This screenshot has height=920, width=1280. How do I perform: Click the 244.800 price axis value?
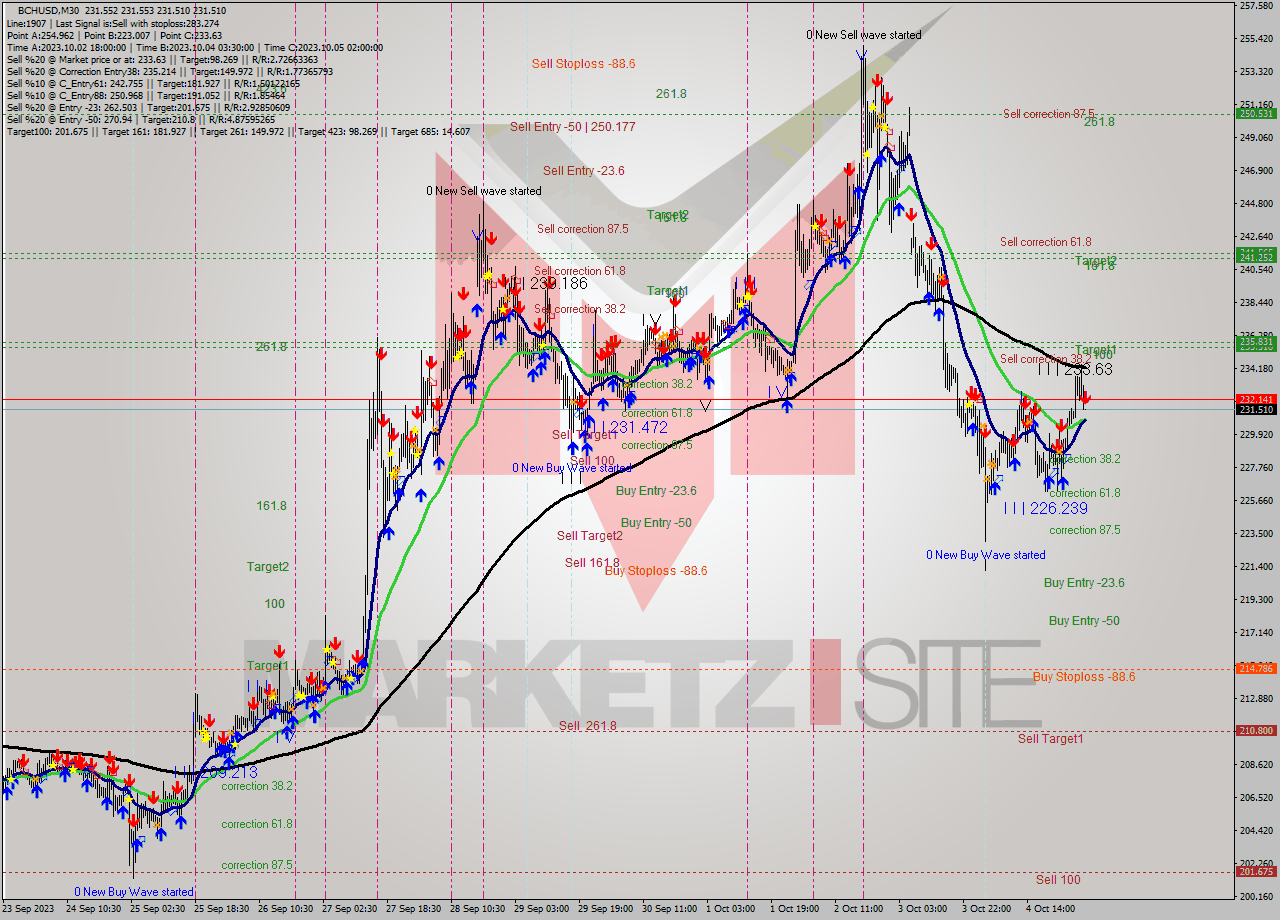1256,204
